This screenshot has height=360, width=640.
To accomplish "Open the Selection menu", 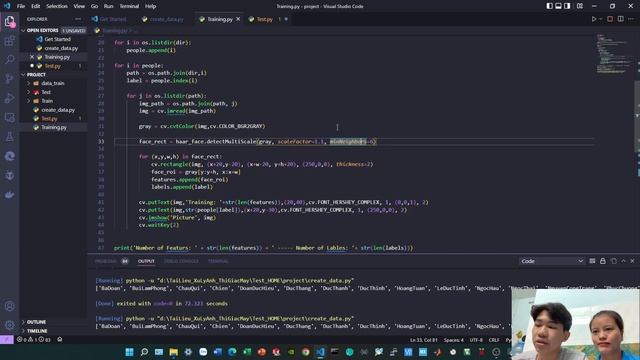I will point(57,6).
